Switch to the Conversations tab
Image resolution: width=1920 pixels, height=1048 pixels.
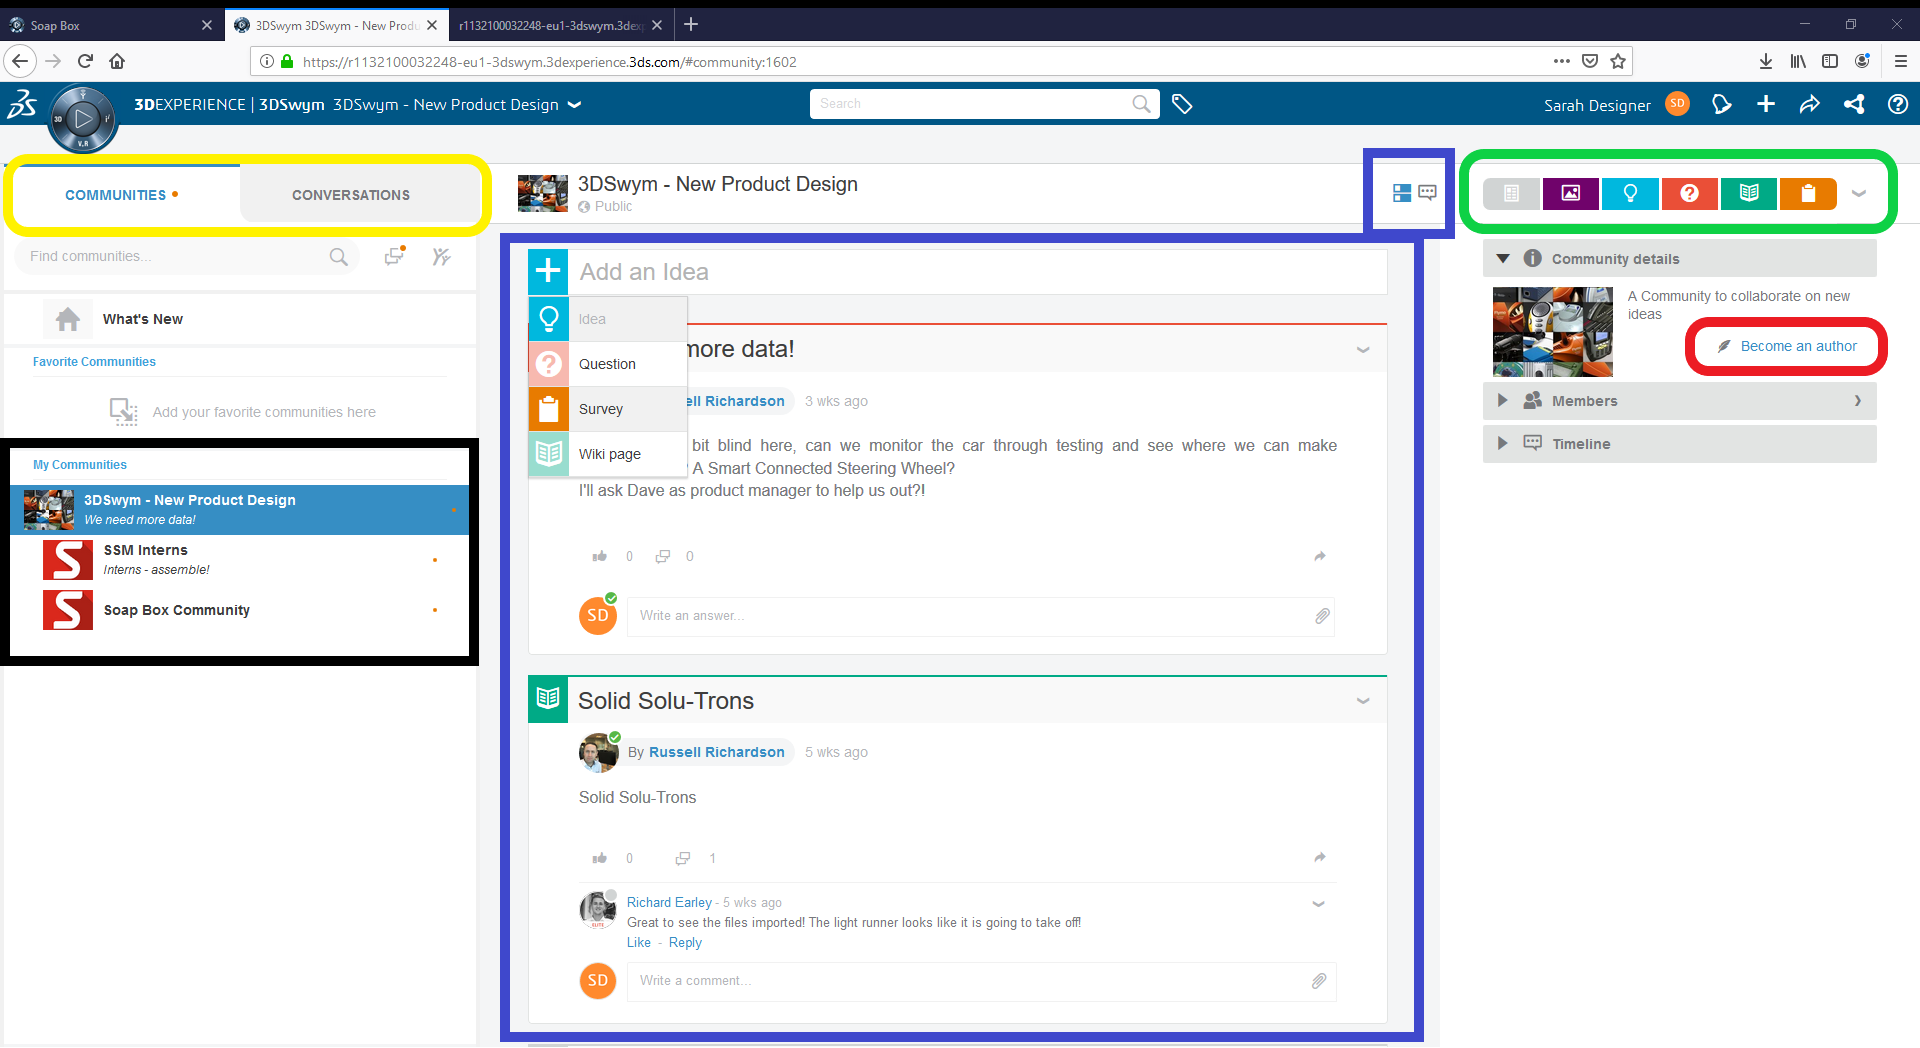350,195
